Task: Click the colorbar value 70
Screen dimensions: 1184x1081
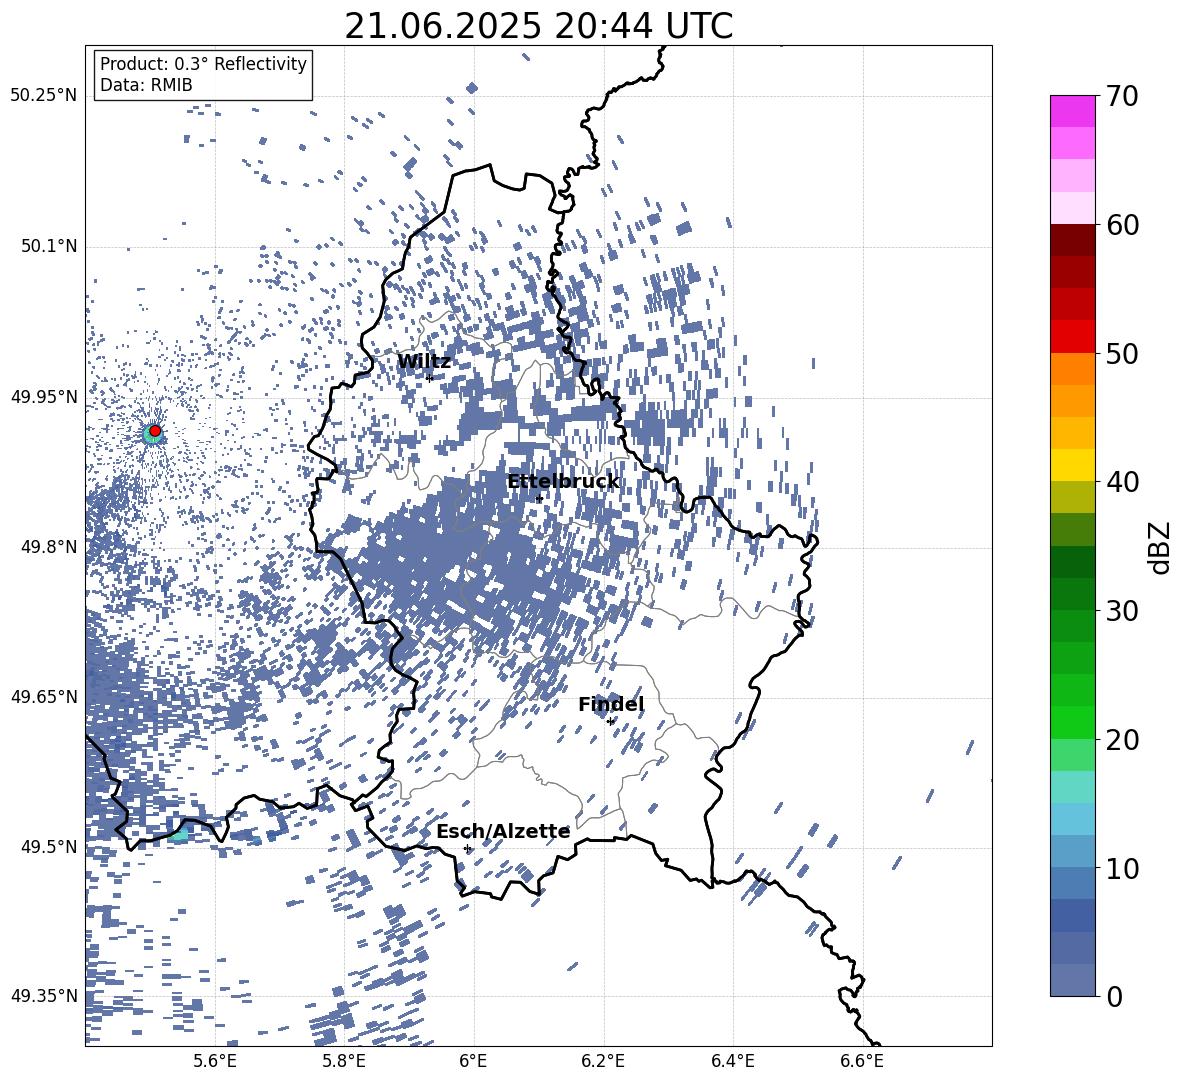Action: [x=1122, y=96]
